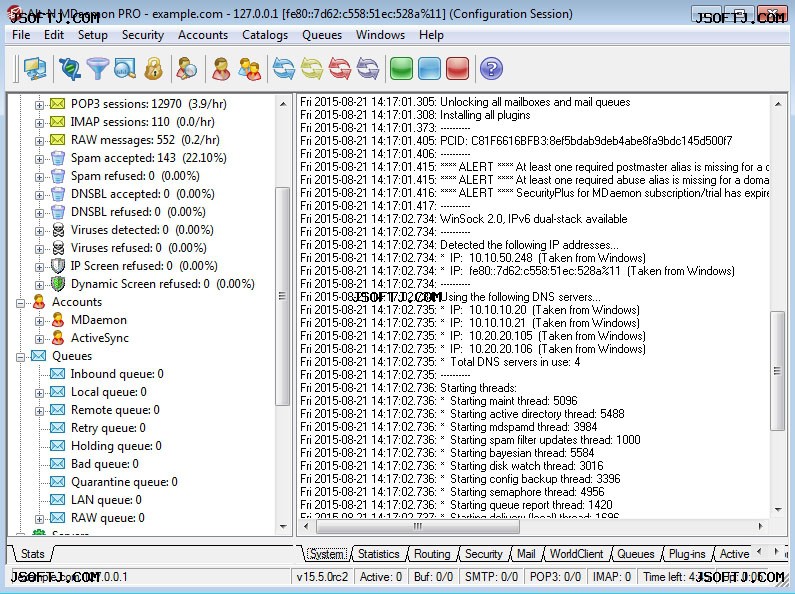Open the Setup menu
Viewport: 795px width, 594px height.
tap(93, 35)
